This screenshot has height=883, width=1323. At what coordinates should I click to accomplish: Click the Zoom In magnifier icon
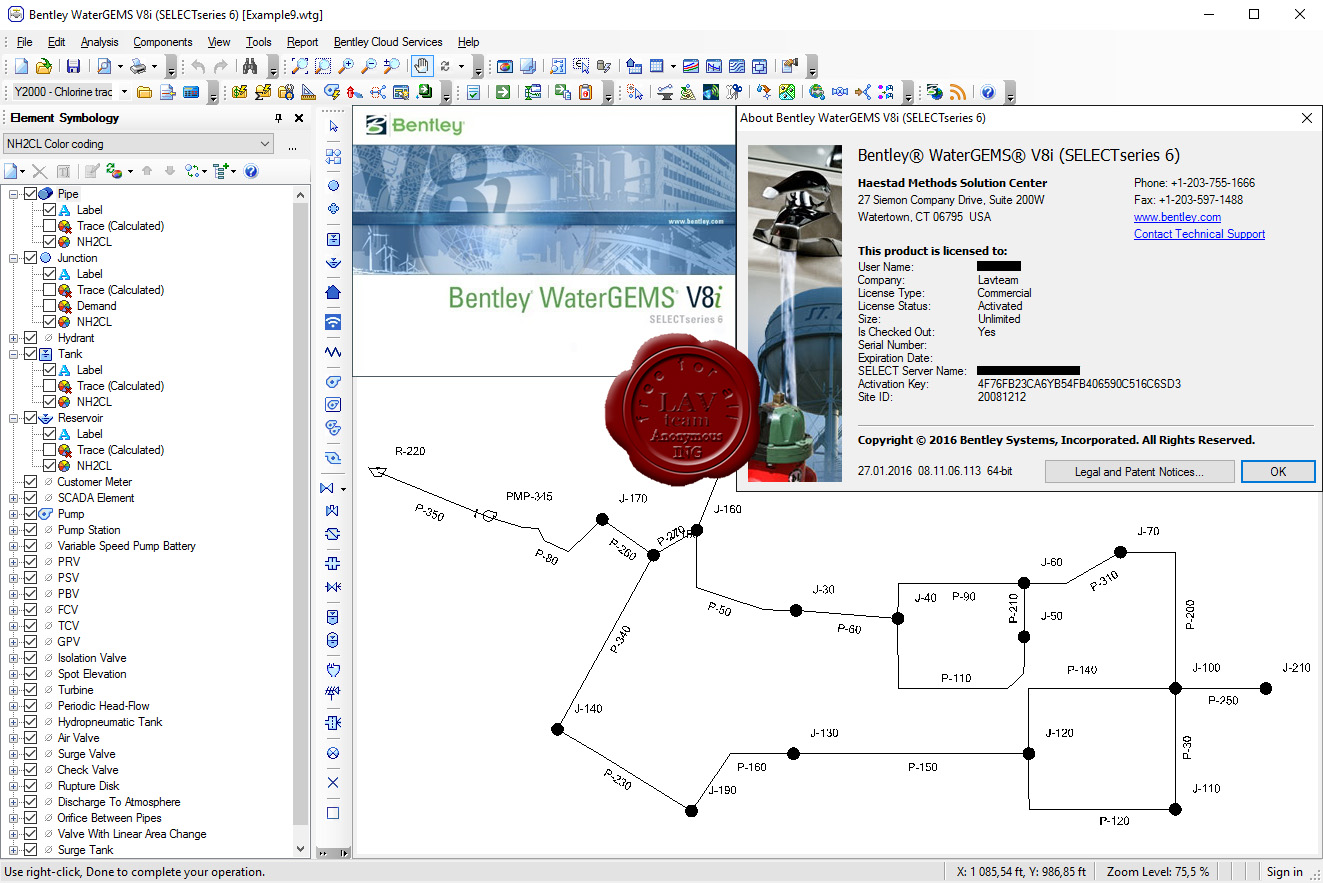pyautogui.click(x=346, y=67)
